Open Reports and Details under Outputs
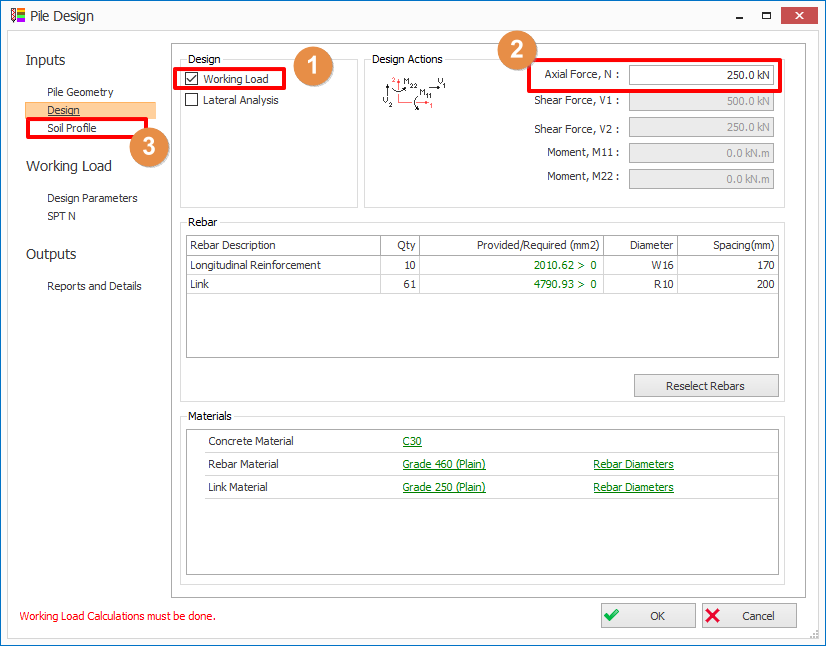Screen dimensions: 826x646 (94, 286)
